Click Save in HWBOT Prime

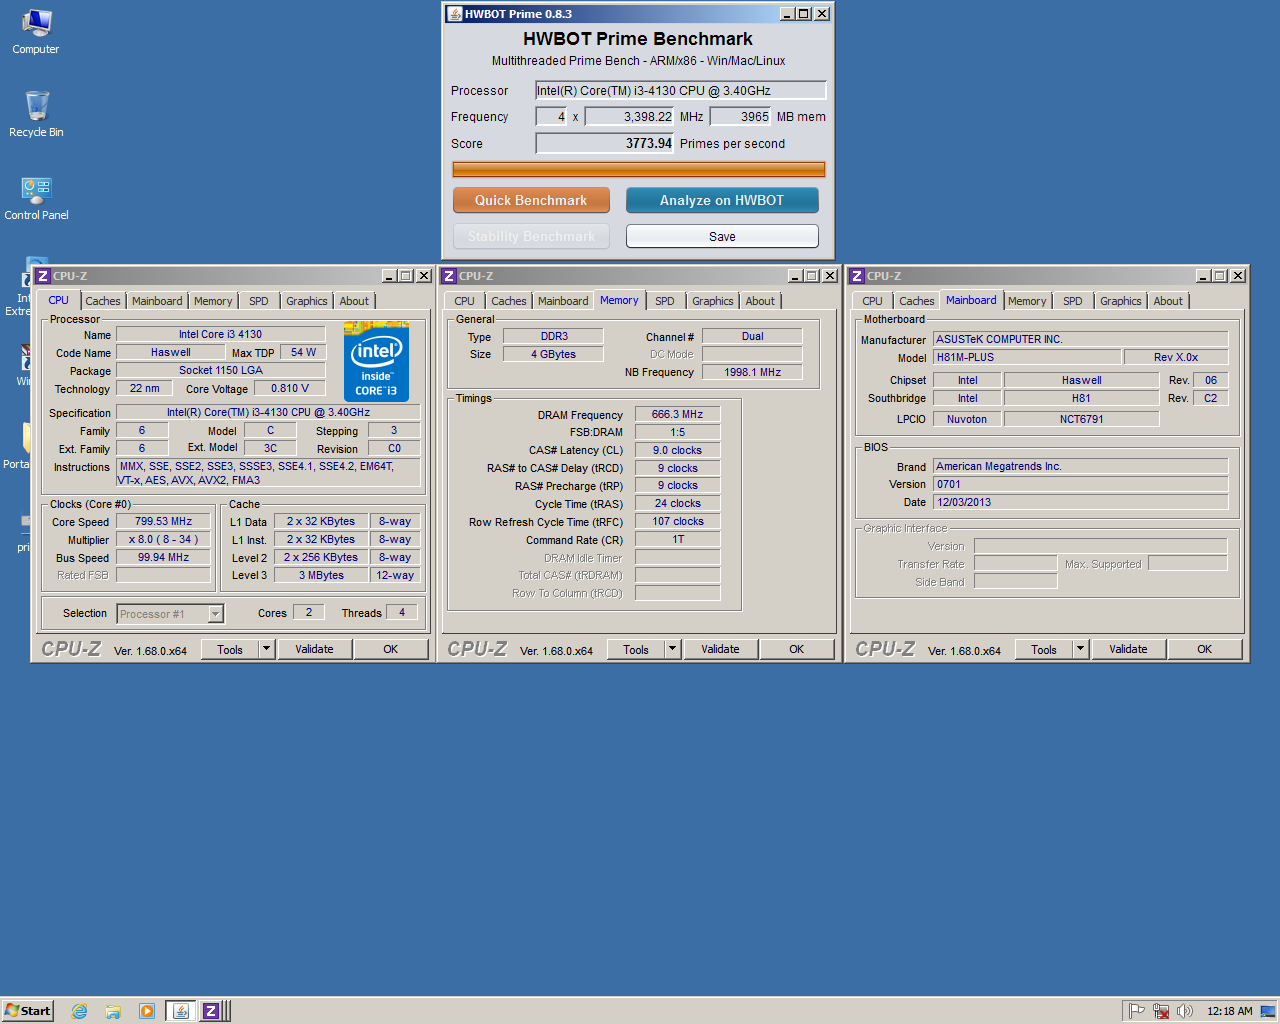(722, 236)
